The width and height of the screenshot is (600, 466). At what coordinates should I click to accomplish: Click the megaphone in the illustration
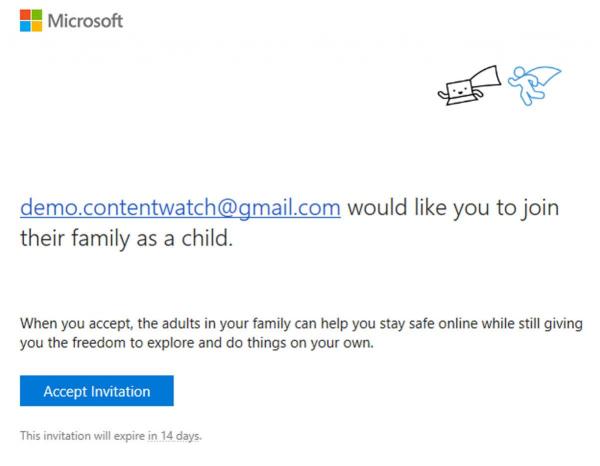click(x=483, y=77)
